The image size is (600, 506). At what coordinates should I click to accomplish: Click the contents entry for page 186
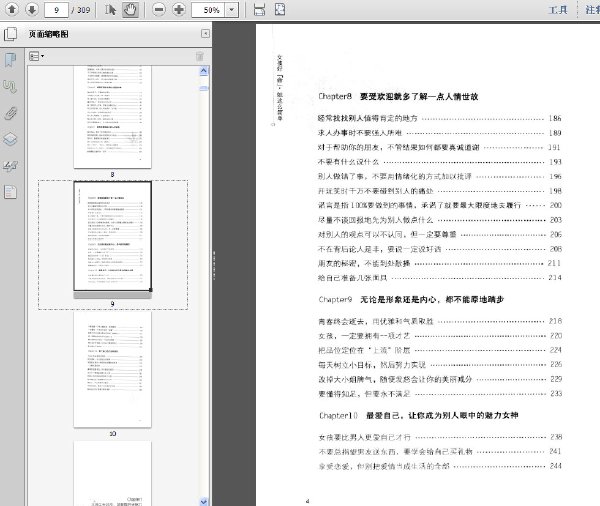click(x=440, y=118)
